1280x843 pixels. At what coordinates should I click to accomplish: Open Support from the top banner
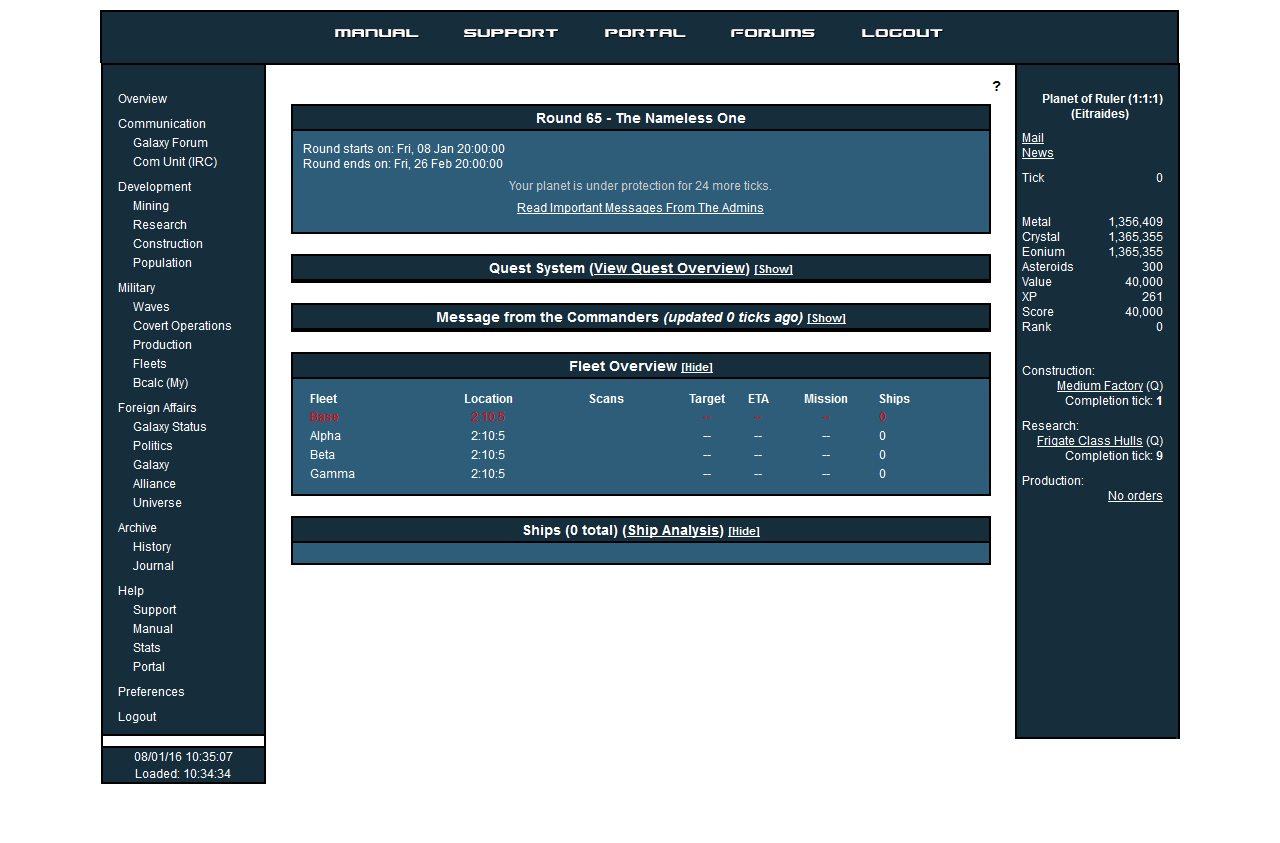pos(511,33)
